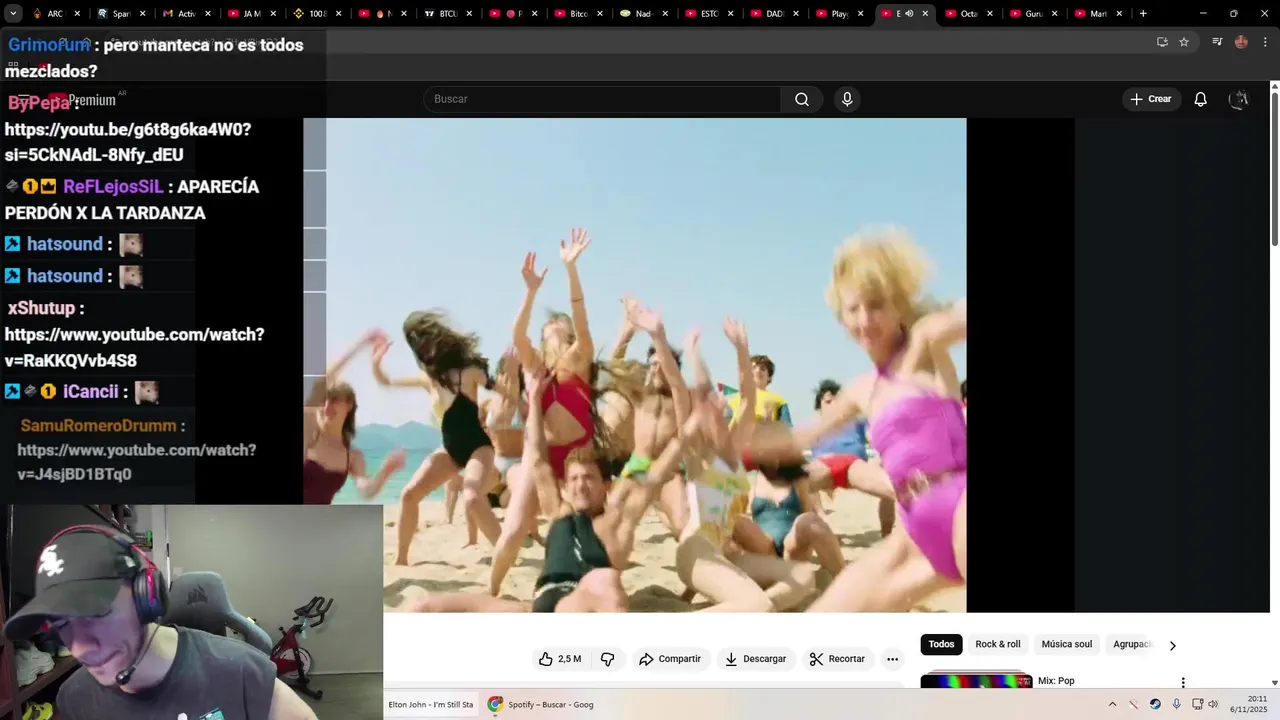This screenshot has height=720, width=1280.
Task: Open Spotify Chrome taskbar window
Action: (541, 704)
